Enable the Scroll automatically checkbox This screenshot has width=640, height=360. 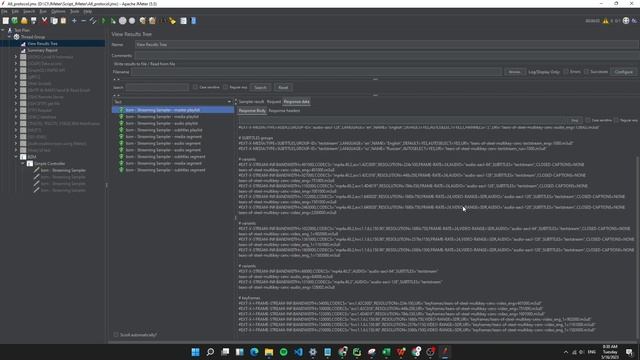pyautogui.click(x=116, y=335)
